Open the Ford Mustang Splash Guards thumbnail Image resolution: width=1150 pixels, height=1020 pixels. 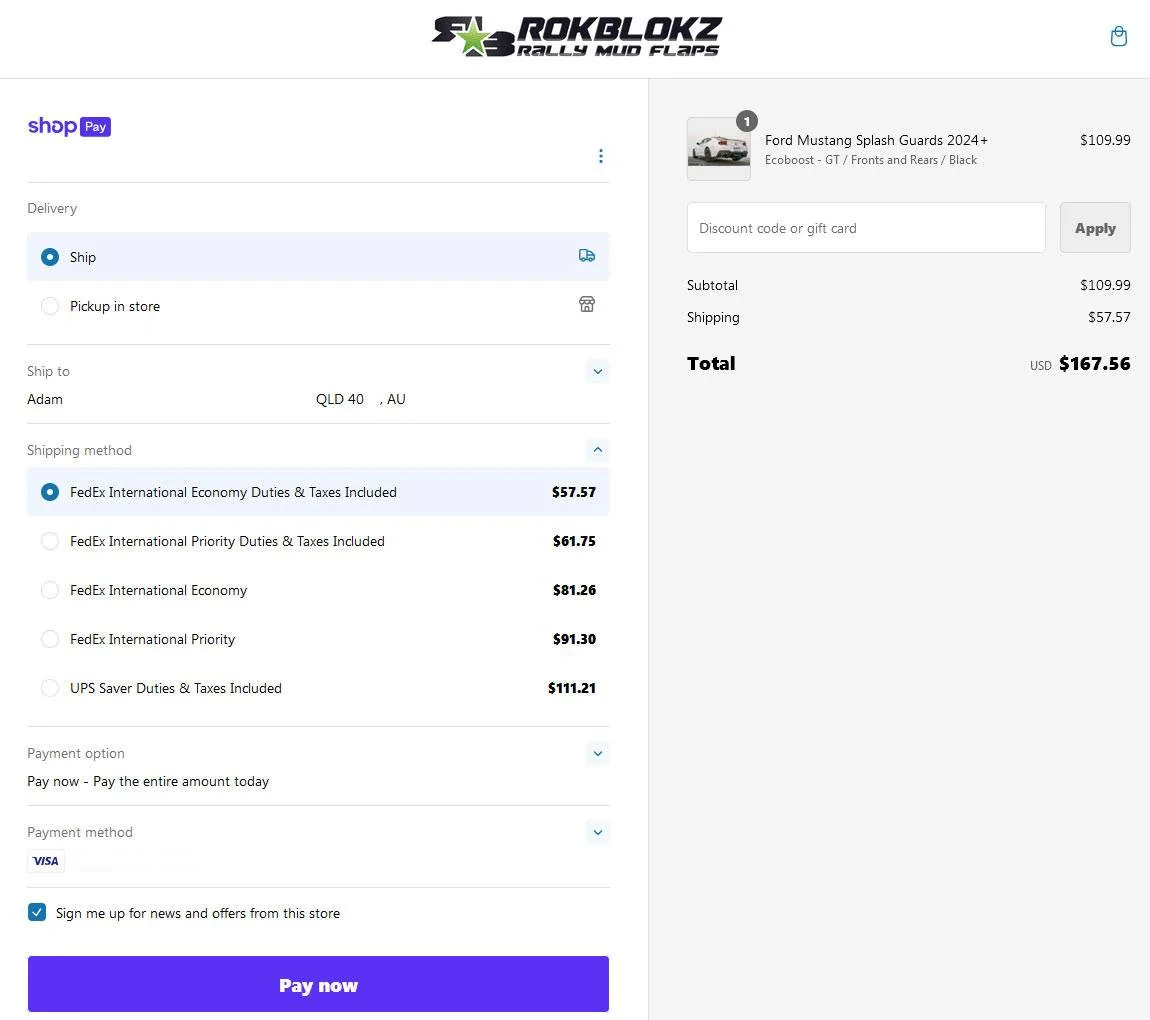pos(719,149)
